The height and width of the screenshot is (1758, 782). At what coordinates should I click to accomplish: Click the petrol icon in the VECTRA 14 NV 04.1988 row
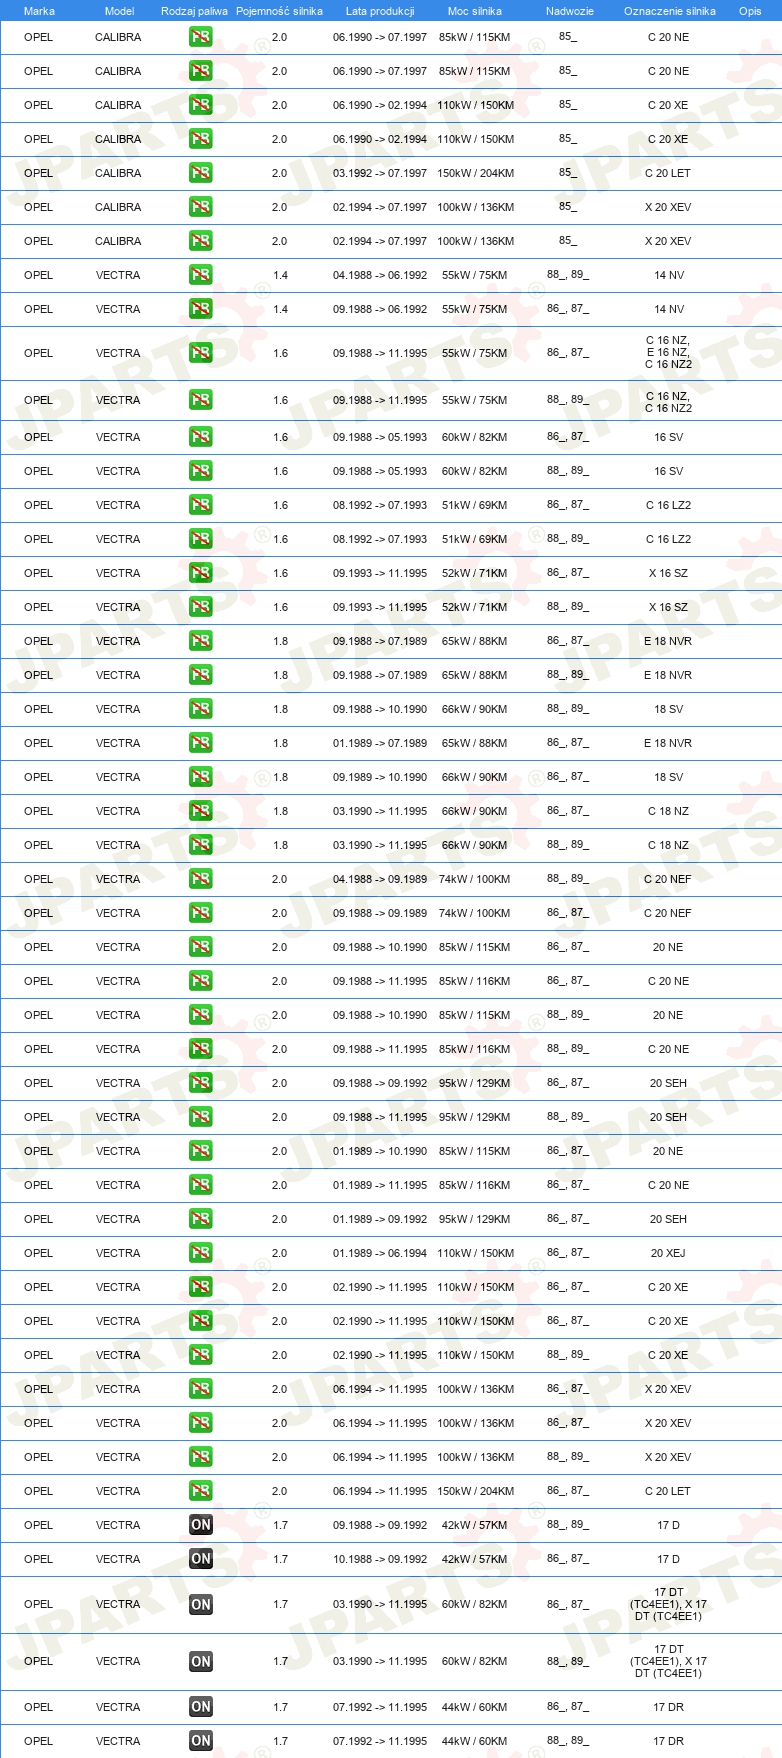(200, 275)
